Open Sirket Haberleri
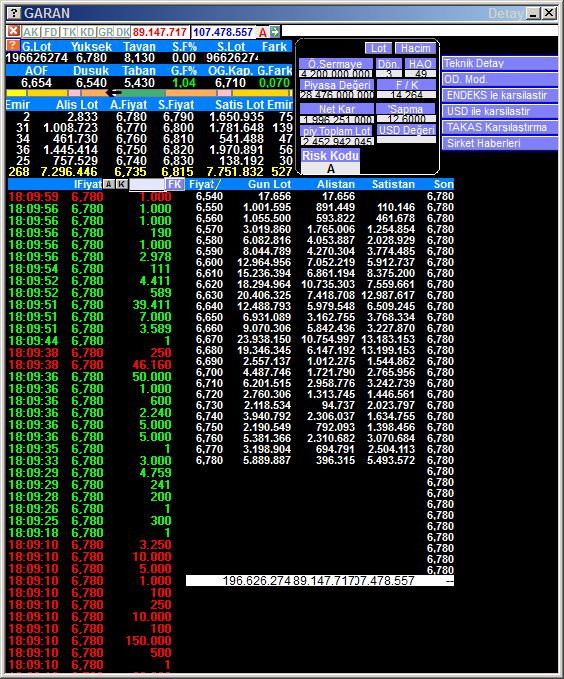Screen dimensions: 564x679 (x=499, y=143)
